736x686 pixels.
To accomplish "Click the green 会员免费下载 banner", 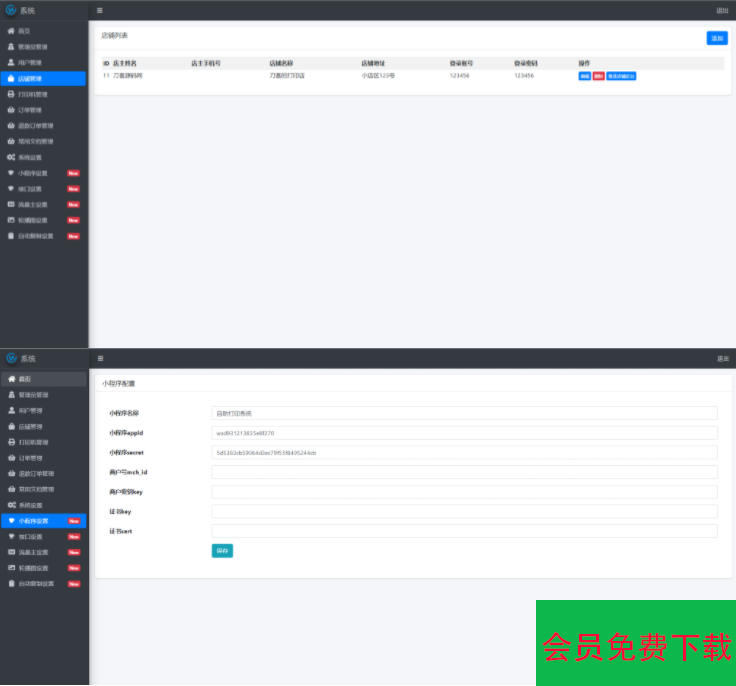I will (x=636, y=643).
